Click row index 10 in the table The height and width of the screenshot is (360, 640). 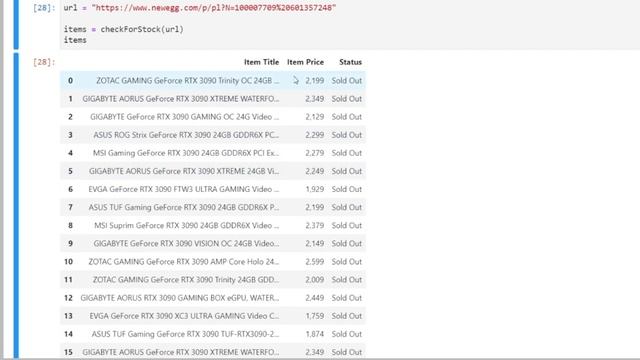click(68, 262)
